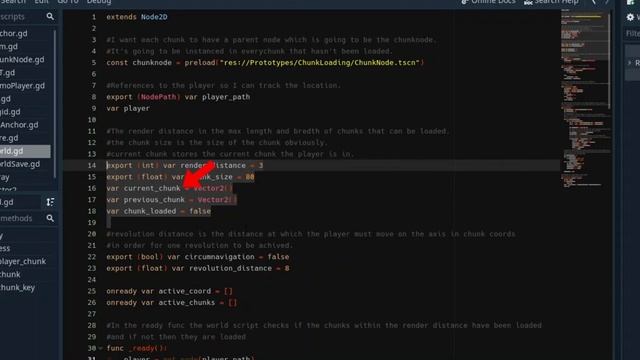Click the var chunk_loaded false line
Image resolution: width=640 pixels, height=360 pixels.
pos(158,211)
